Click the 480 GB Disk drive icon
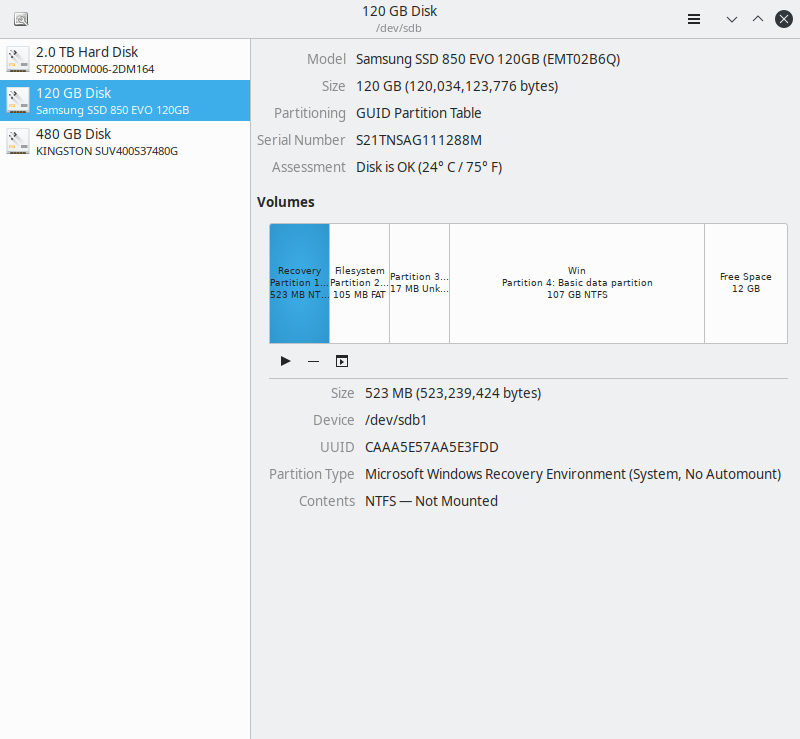Screen dimensions: 800x739 [18, 141]
